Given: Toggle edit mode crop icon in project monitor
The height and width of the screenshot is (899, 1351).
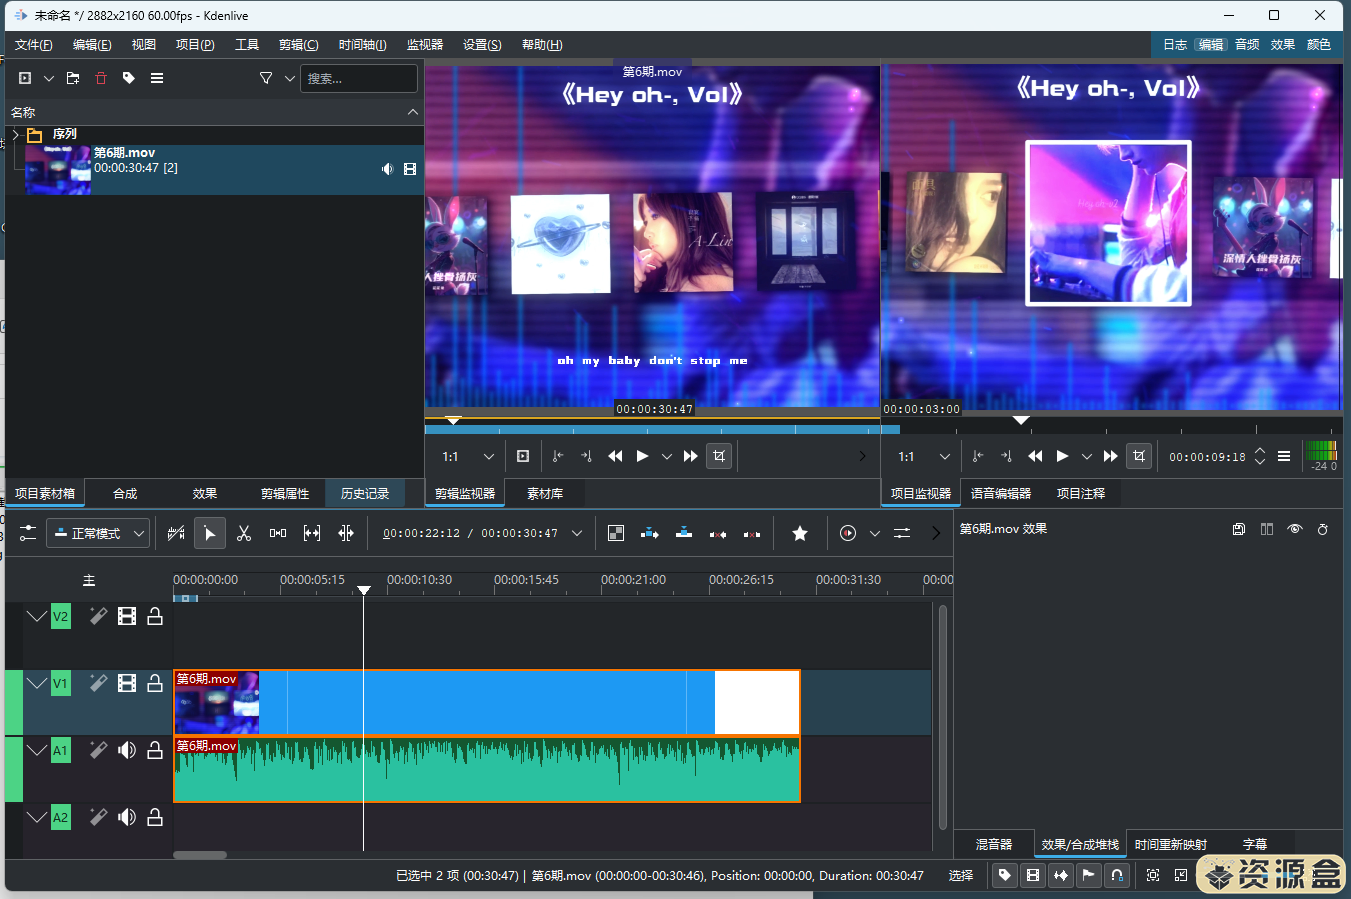Looking at the screenshot, I should click(1139, 456).
